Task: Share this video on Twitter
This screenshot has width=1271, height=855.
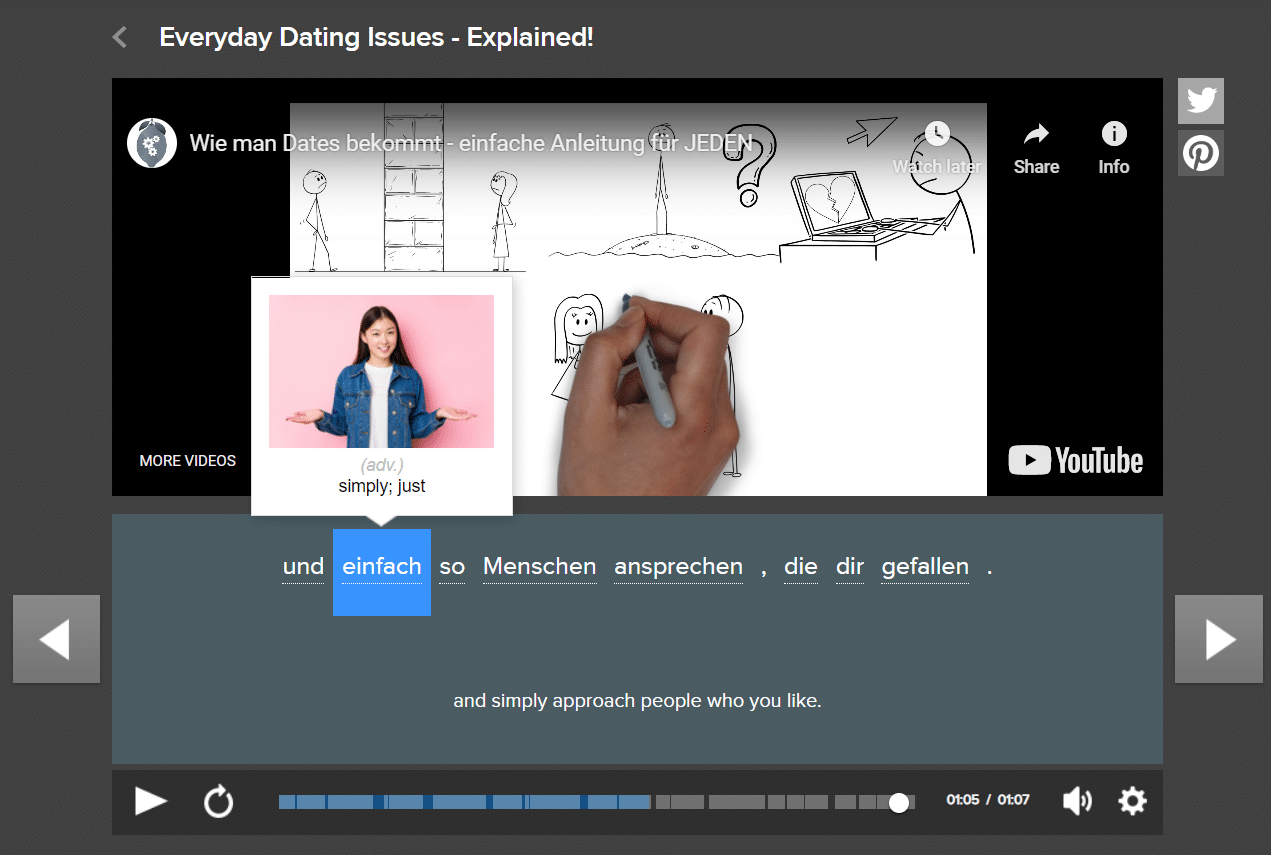Action: (x=1200, y=101)
